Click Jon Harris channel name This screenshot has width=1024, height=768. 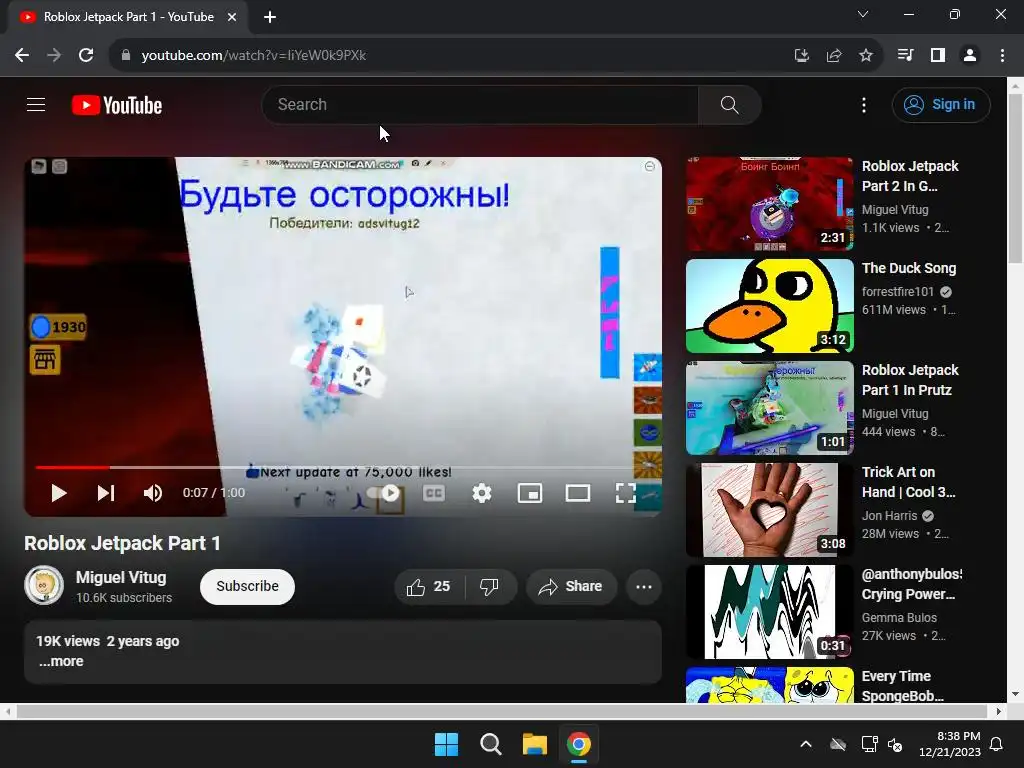point(889,516)
